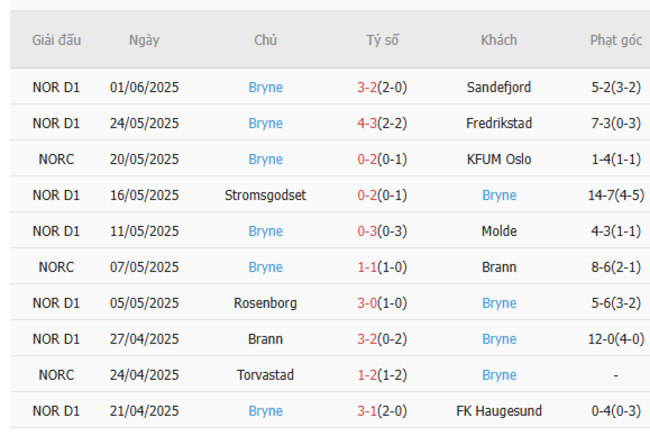Click the NORC league label dated 20/05/2025
Image resolution: width=650 pixels, height=436 pixels.
pyautogui.click(x=56, y=159)
